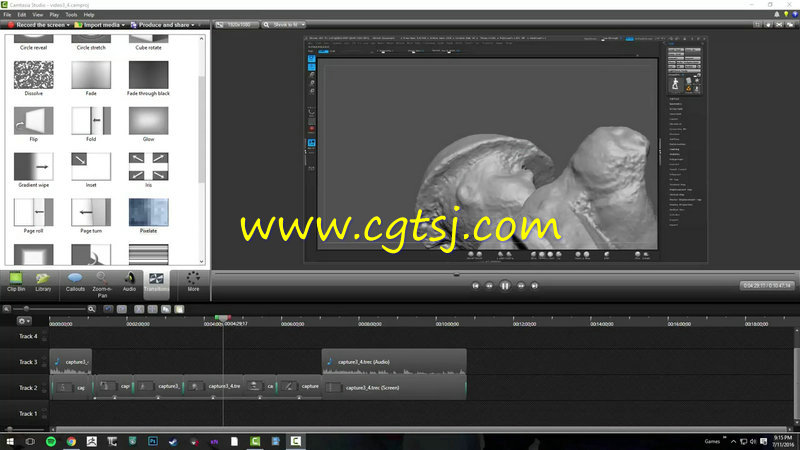
Task: Open the Play menu
Action: point(54,15)
